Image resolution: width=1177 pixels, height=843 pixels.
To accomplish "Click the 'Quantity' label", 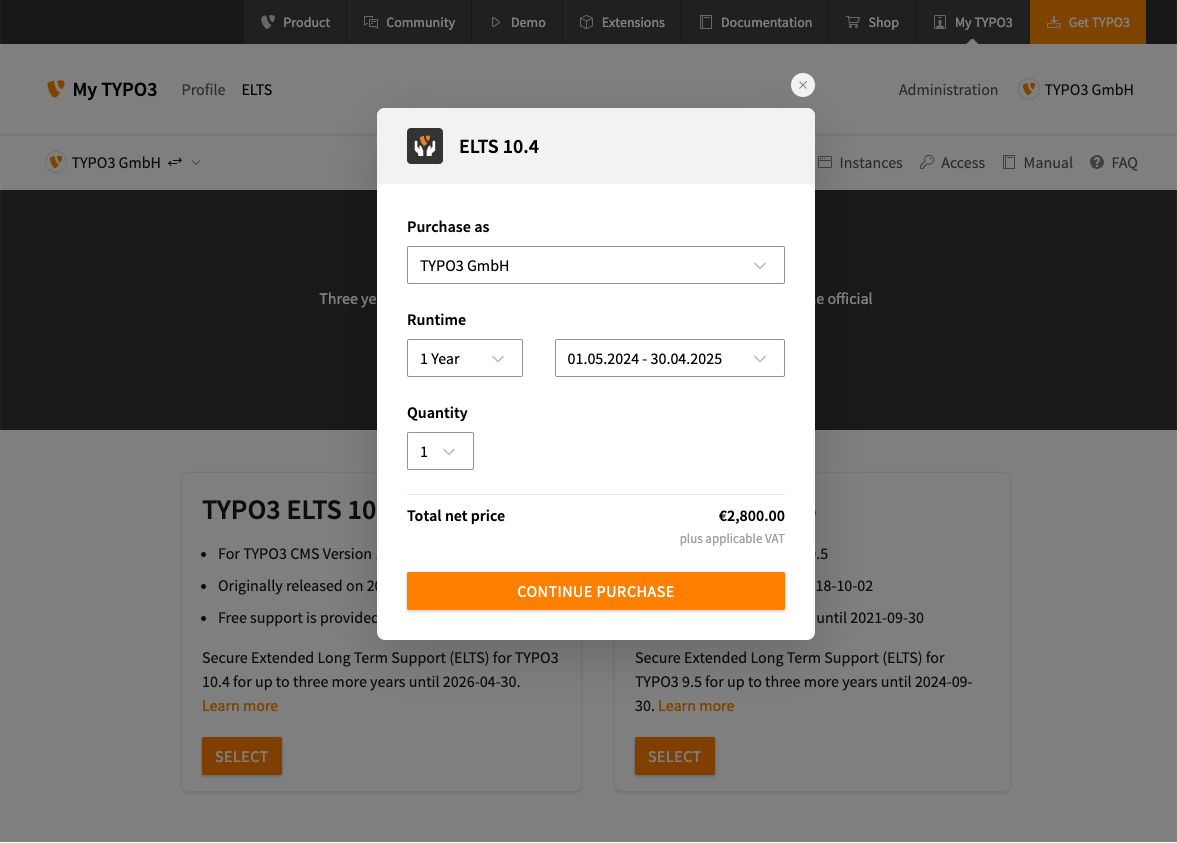I will [437, 413].
